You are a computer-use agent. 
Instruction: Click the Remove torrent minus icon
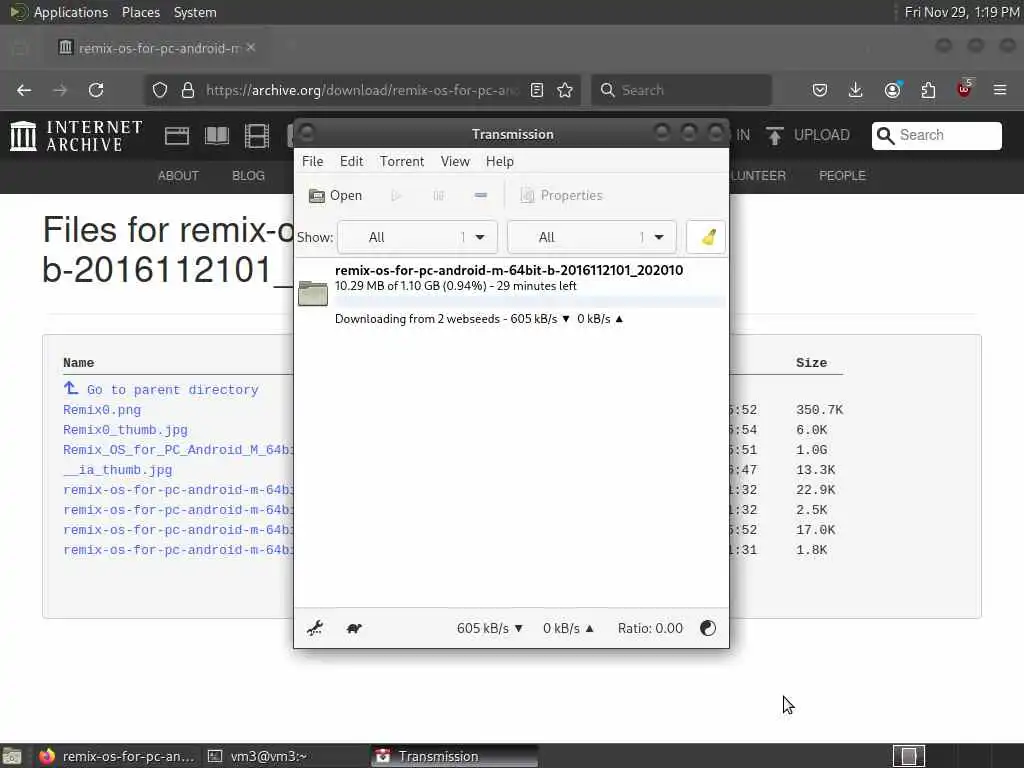tap(481, 195)
